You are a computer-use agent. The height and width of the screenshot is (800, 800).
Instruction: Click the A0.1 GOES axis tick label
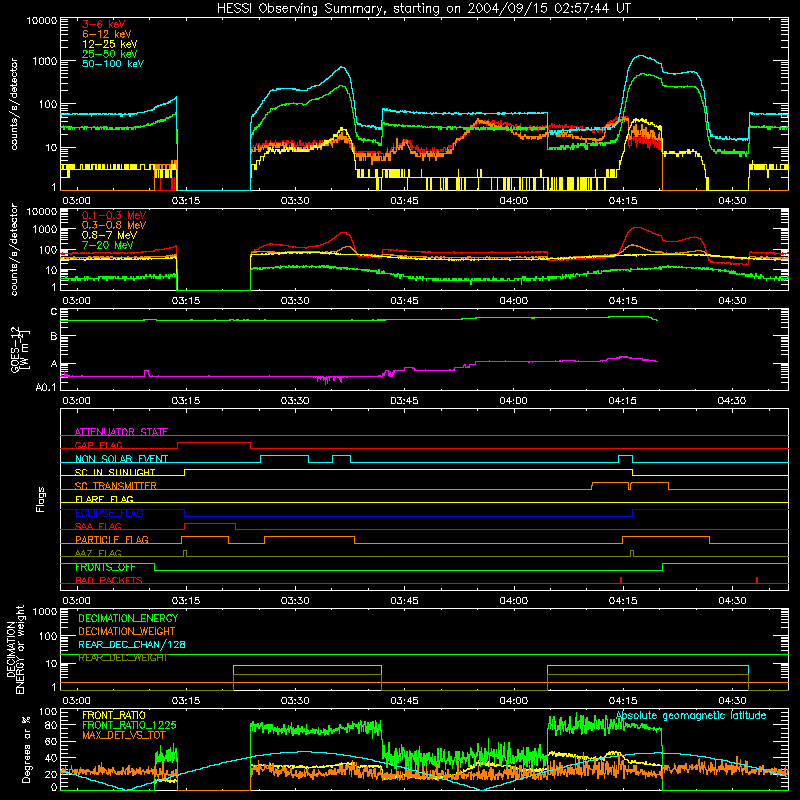click(46, 387)
